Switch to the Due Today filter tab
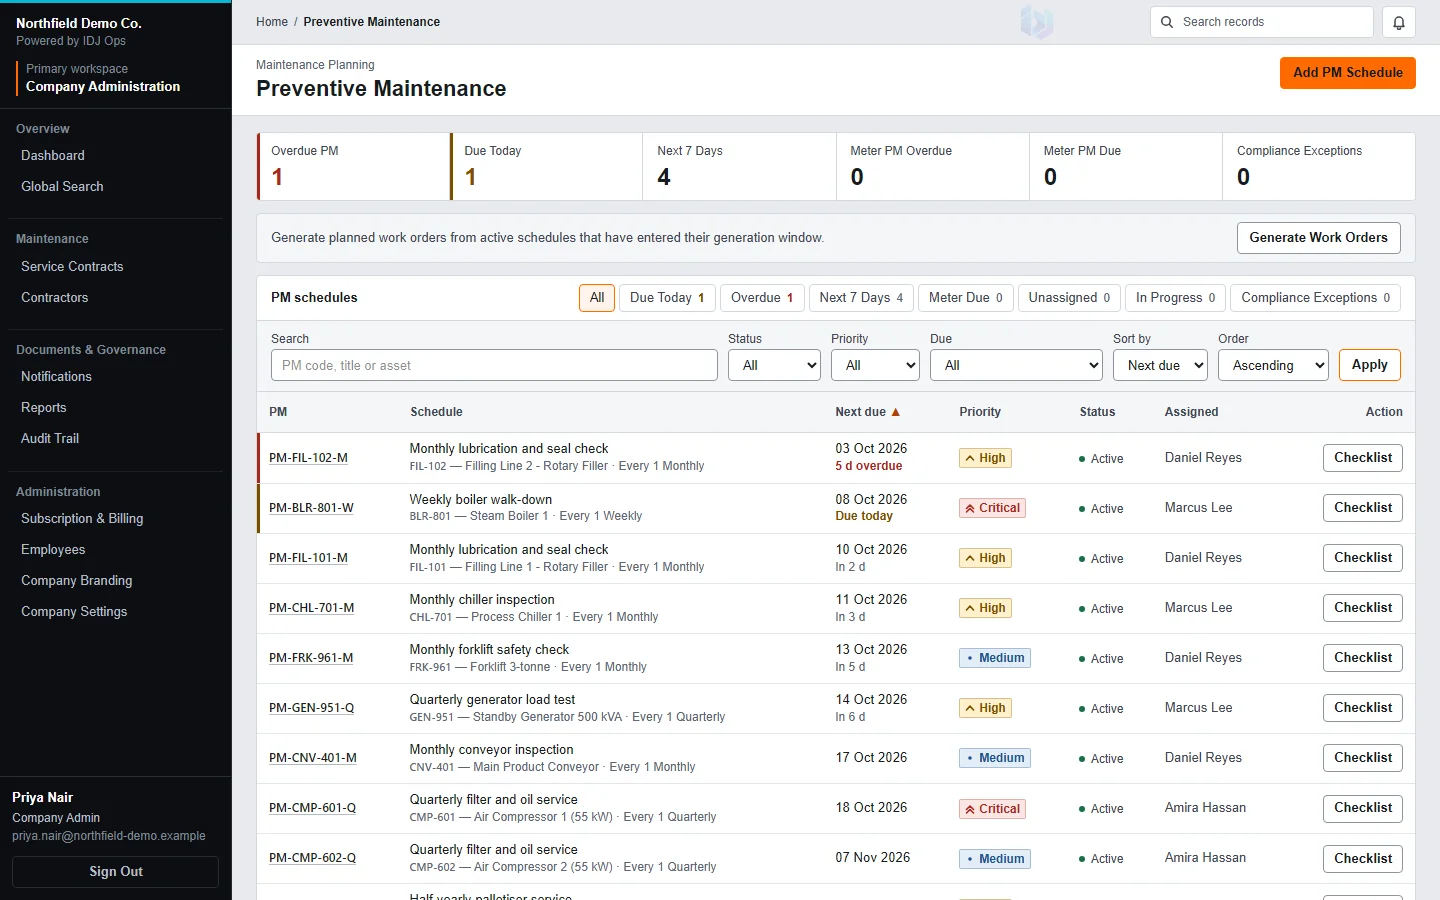Screen dimensions: 1440x900 point(667,298)
